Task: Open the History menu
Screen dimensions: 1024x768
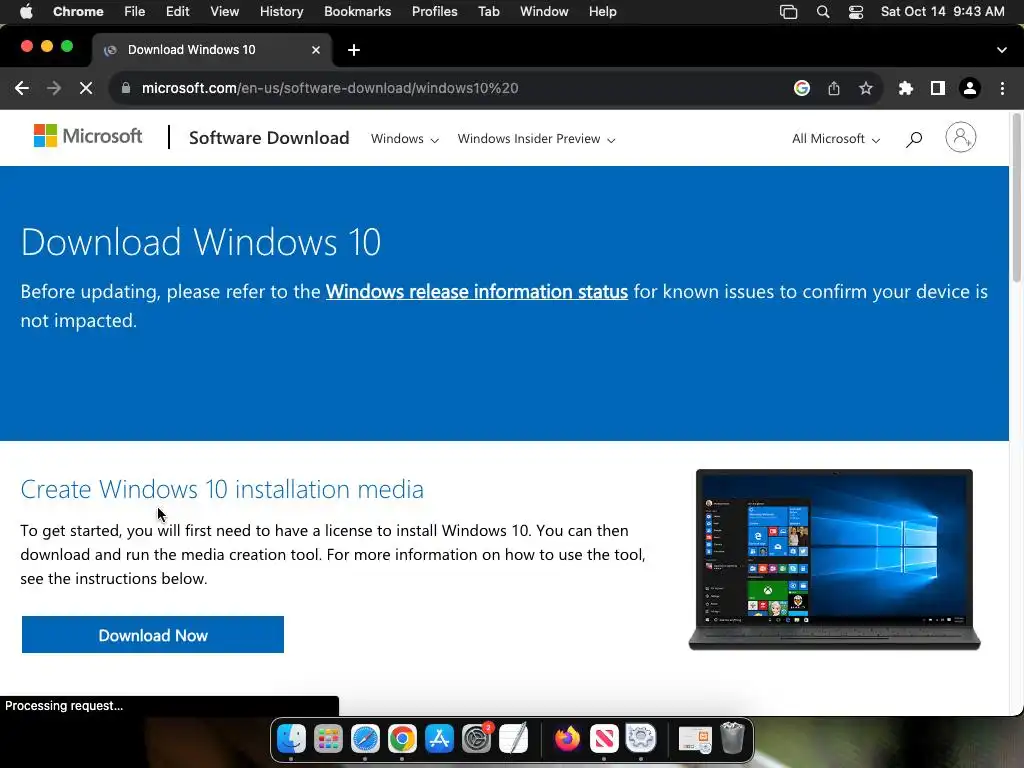Action: 281,12
